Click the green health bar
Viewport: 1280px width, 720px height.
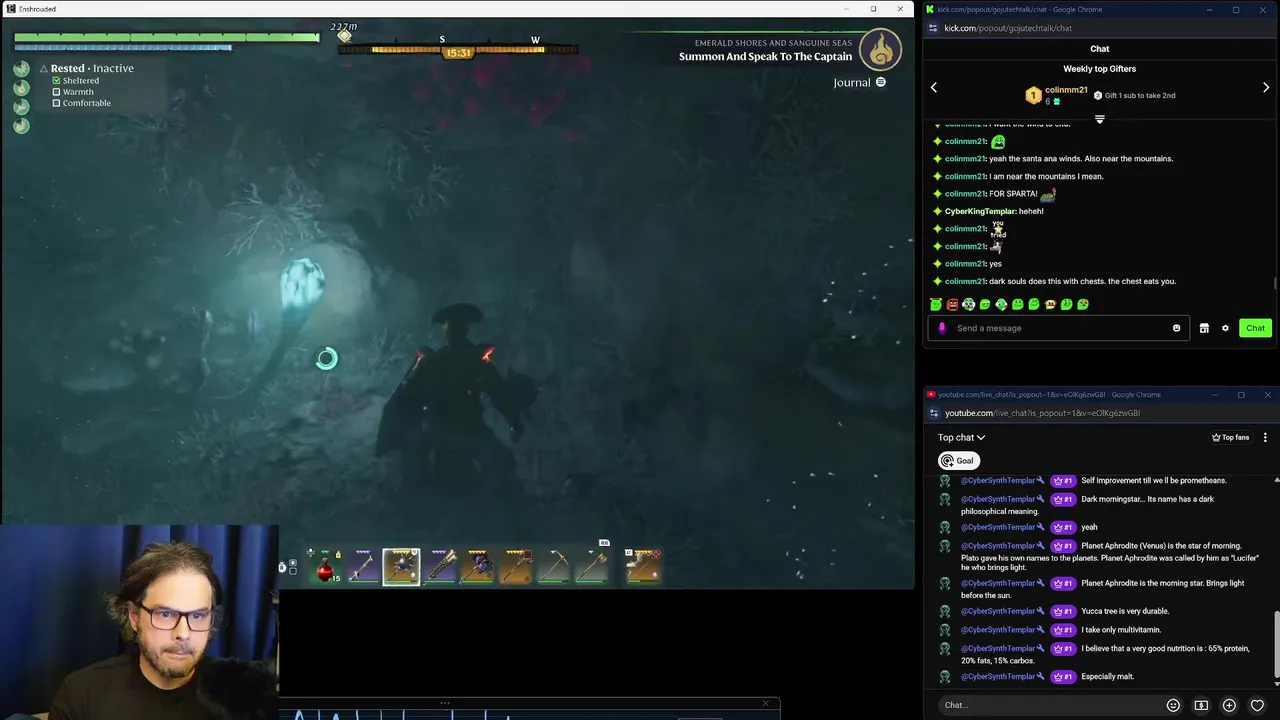(167, 37)
